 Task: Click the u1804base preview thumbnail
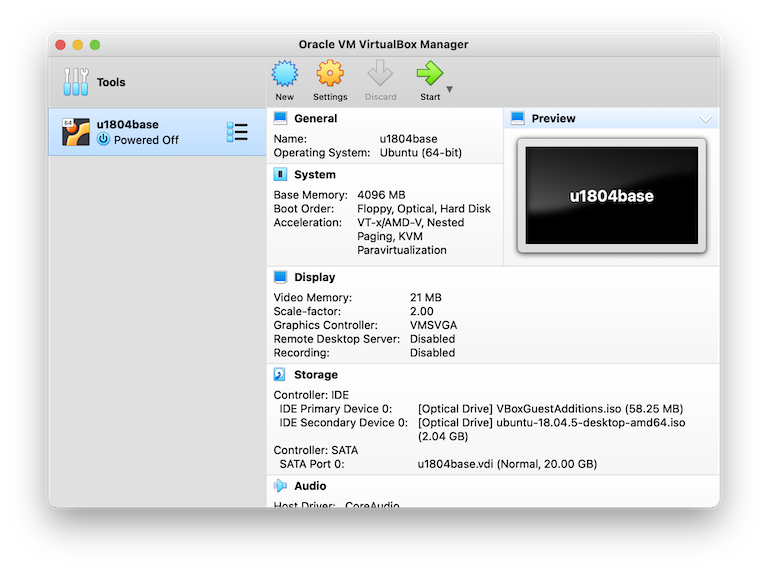pyautogui.click(x=612, y=195)
